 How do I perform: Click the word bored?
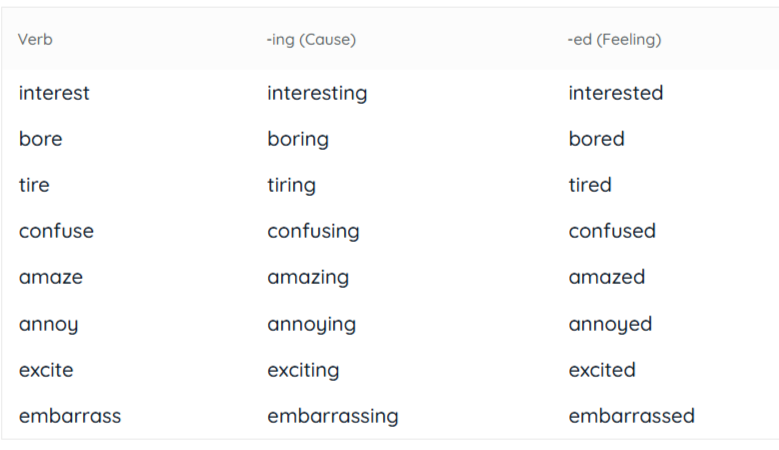[x=597, y=139]
